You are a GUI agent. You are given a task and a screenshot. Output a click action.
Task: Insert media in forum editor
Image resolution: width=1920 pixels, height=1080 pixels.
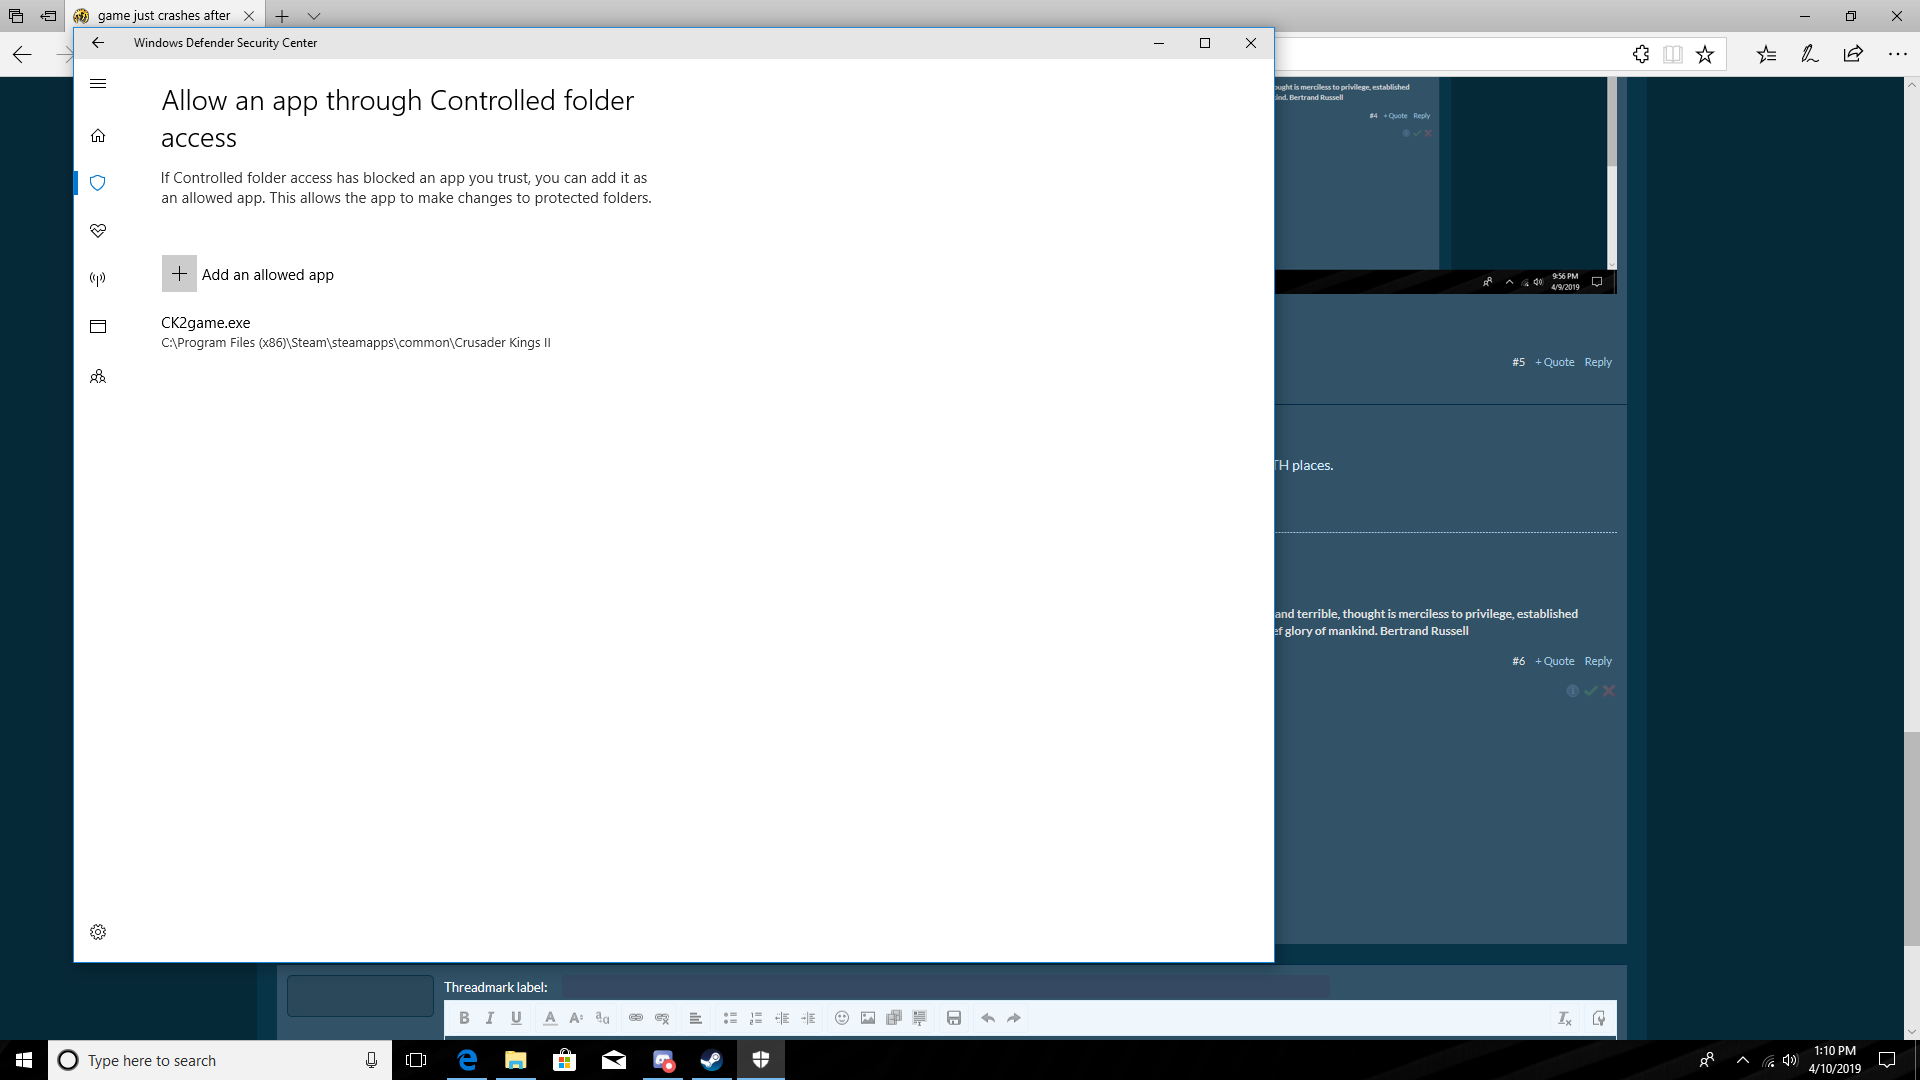pos(894,1018)
